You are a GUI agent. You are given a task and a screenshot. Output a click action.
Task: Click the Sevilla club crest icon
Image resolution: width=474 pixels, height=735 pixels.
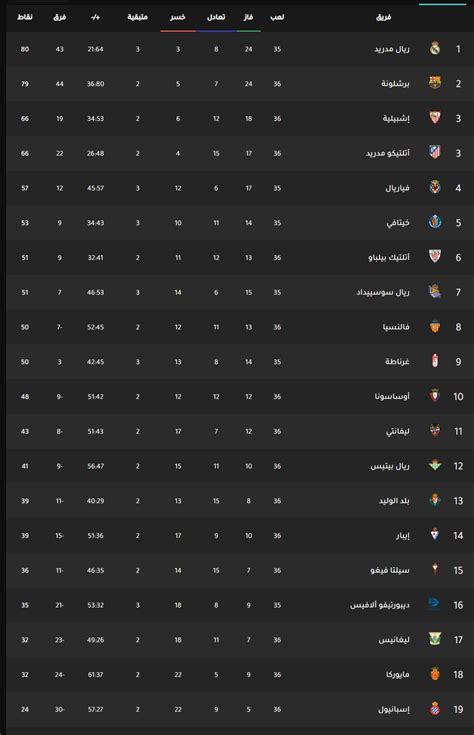[x=435, y=118]
